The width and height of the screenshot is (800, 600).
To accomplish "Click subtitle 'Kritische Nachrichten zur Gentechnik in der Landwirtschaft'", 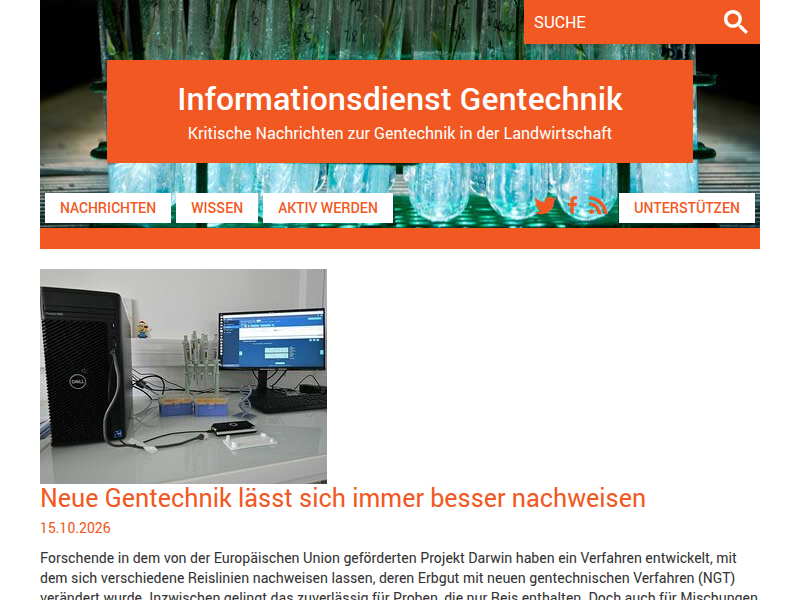I will [400, 133].
